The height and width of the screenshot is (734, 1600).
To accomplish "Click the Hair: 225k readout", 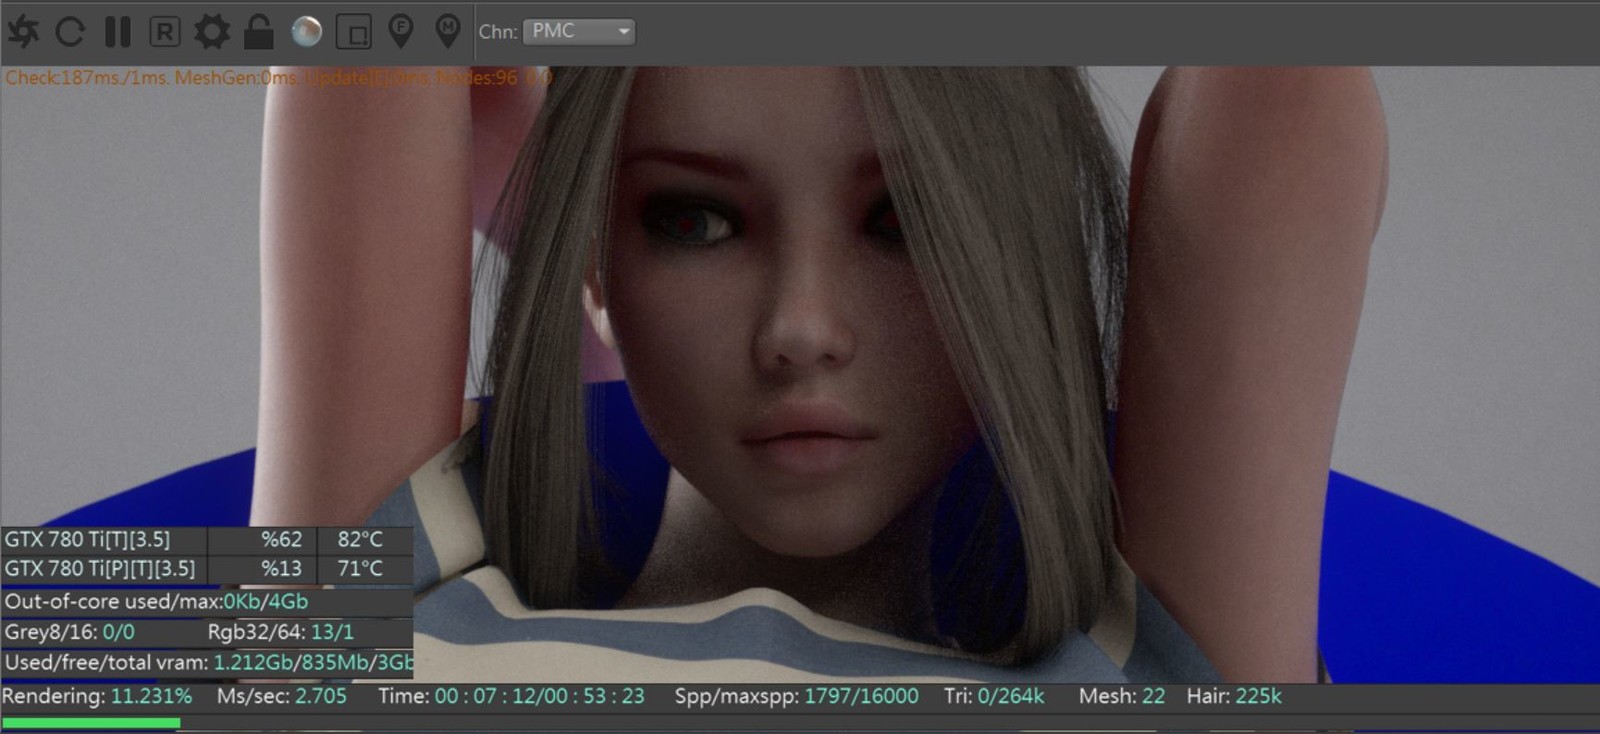I will click(x=1234, y=696).
